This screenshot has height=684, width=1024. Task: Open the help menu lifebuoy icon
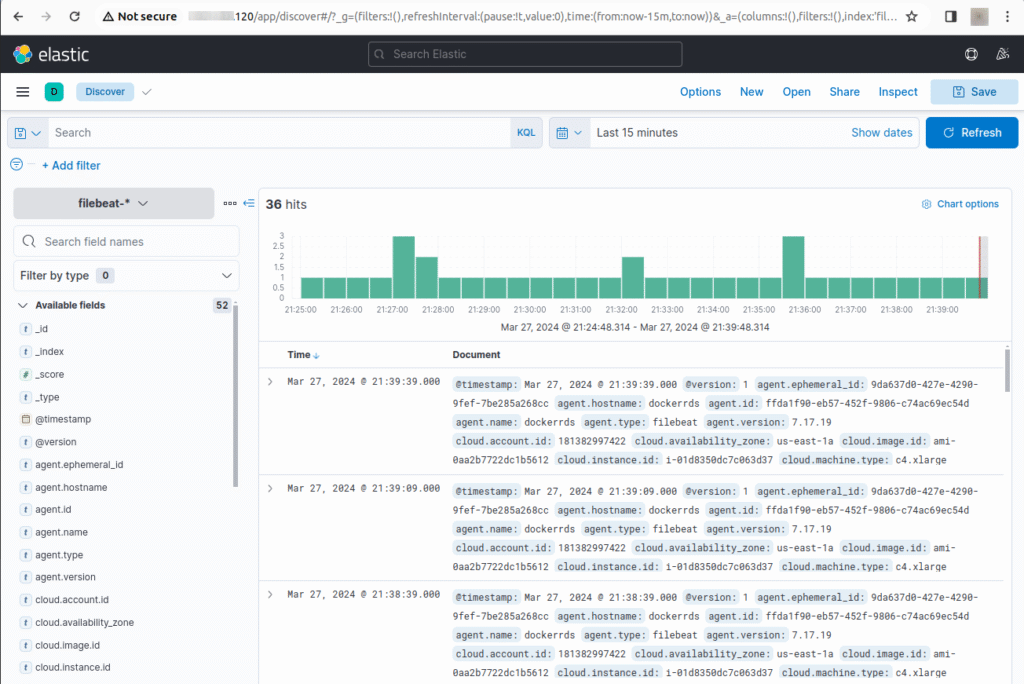tap(971, 54)
